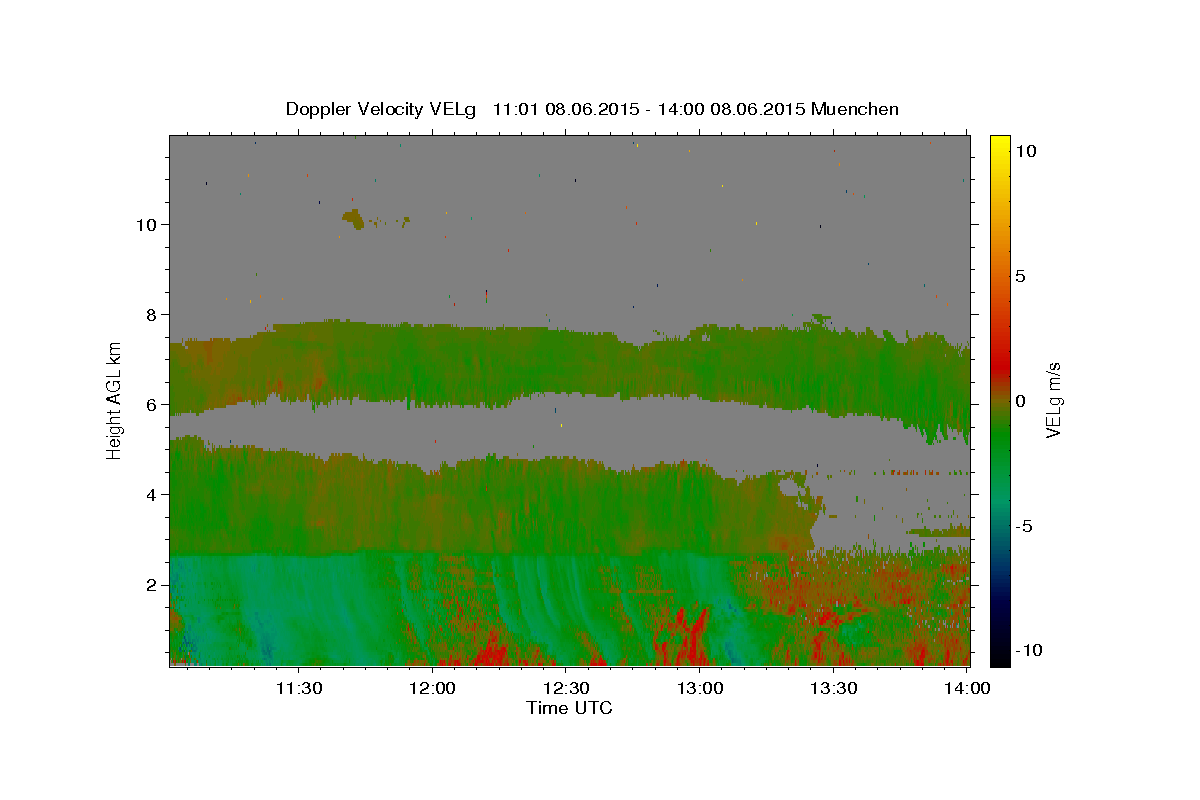The height and width of the screenshot is (800, 1200).
Task: Click the small isolated echo near 10 km height
Action: click(355, 217)
